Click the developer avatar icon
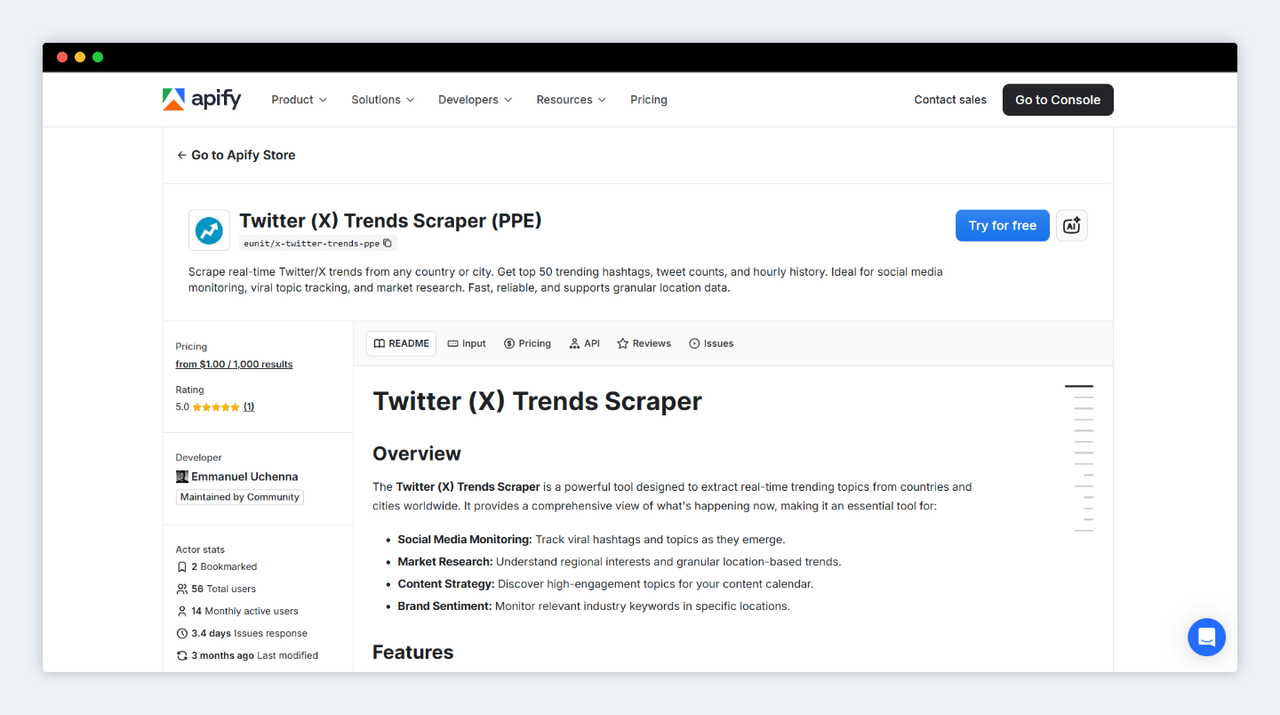Viewport: 1280px width, 715px height. click(x=182, y=477)
